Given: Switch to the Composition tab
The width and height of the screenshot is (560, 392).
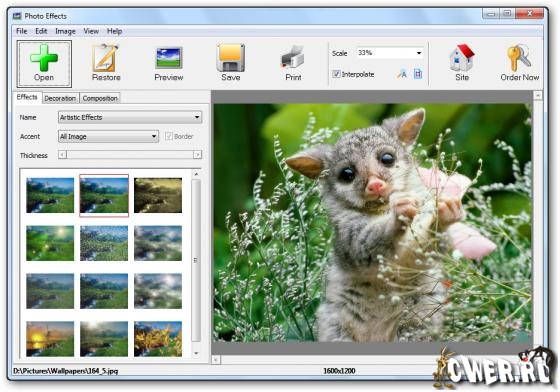Looking at the screenshot, I should tap(100, 98).
